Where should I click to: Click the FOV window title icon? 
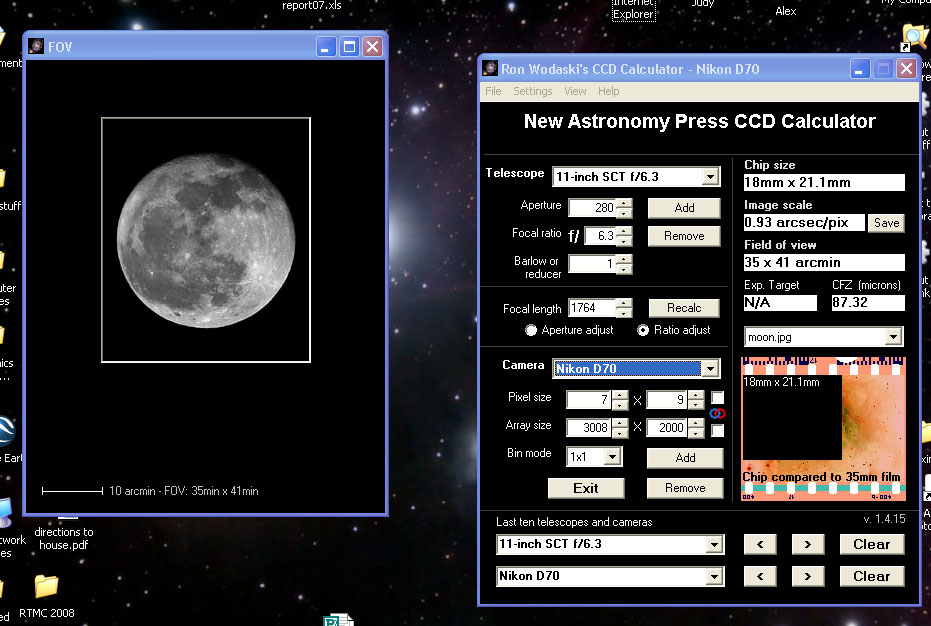(x=36, y=46)
